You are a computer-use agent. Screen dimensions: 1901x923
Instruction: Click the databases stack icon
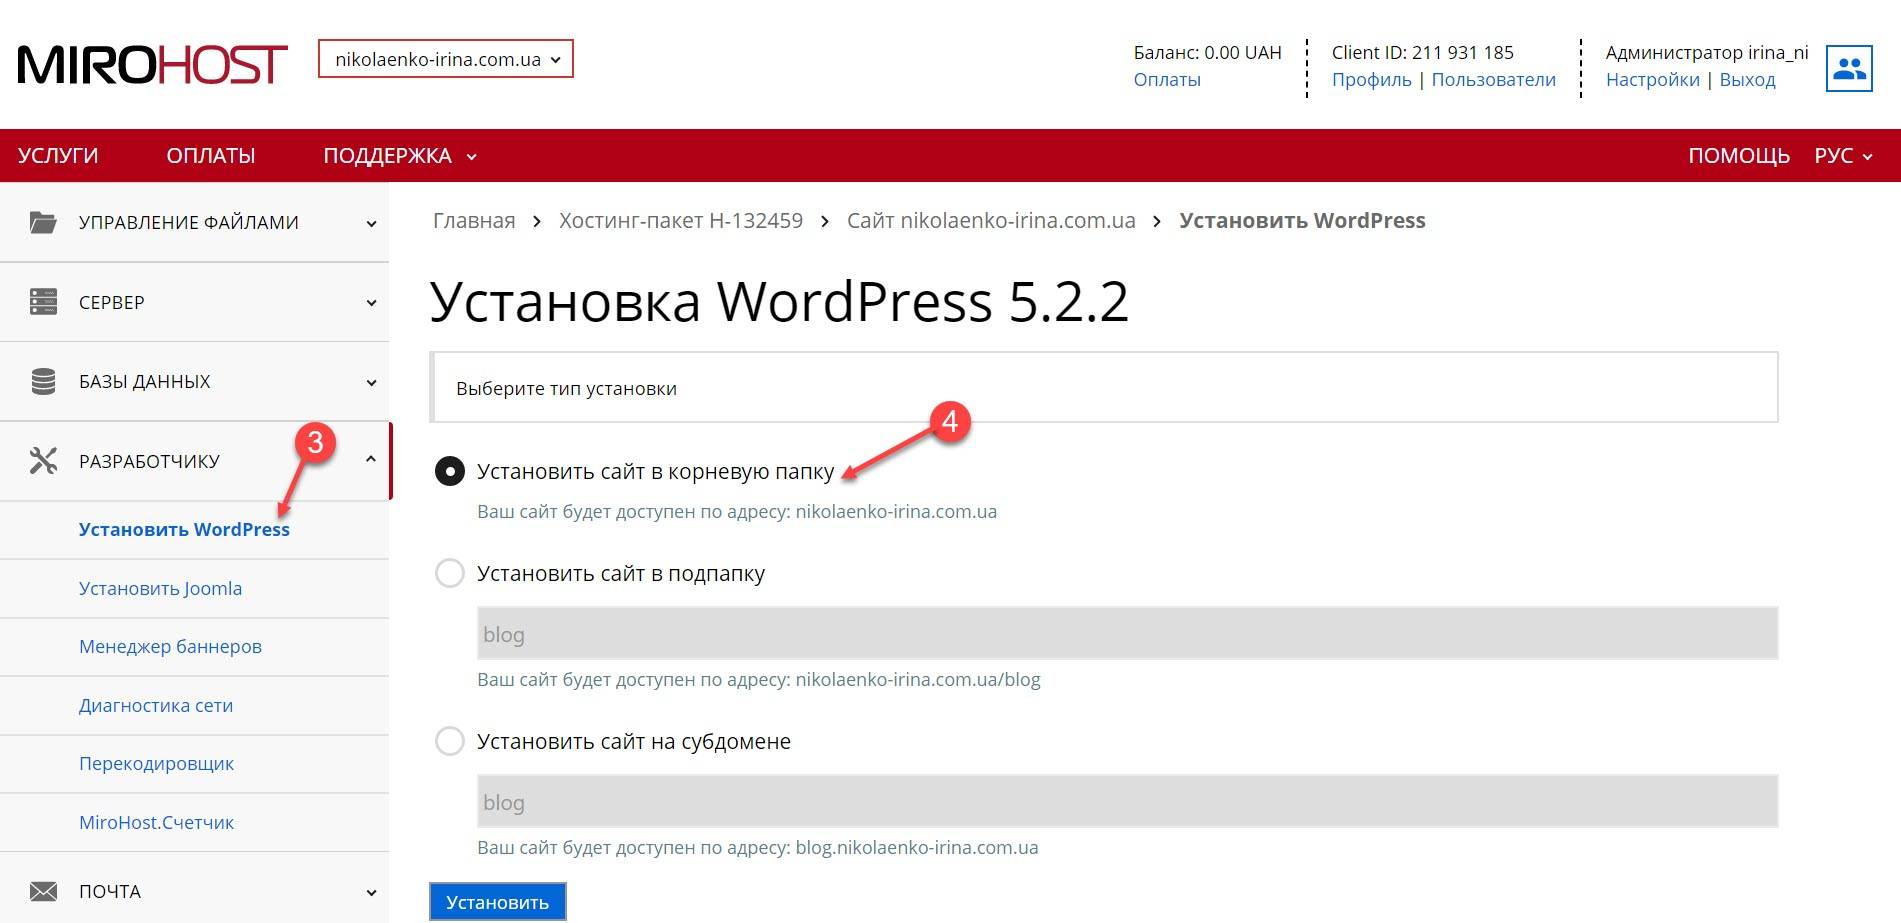point(43,381)
